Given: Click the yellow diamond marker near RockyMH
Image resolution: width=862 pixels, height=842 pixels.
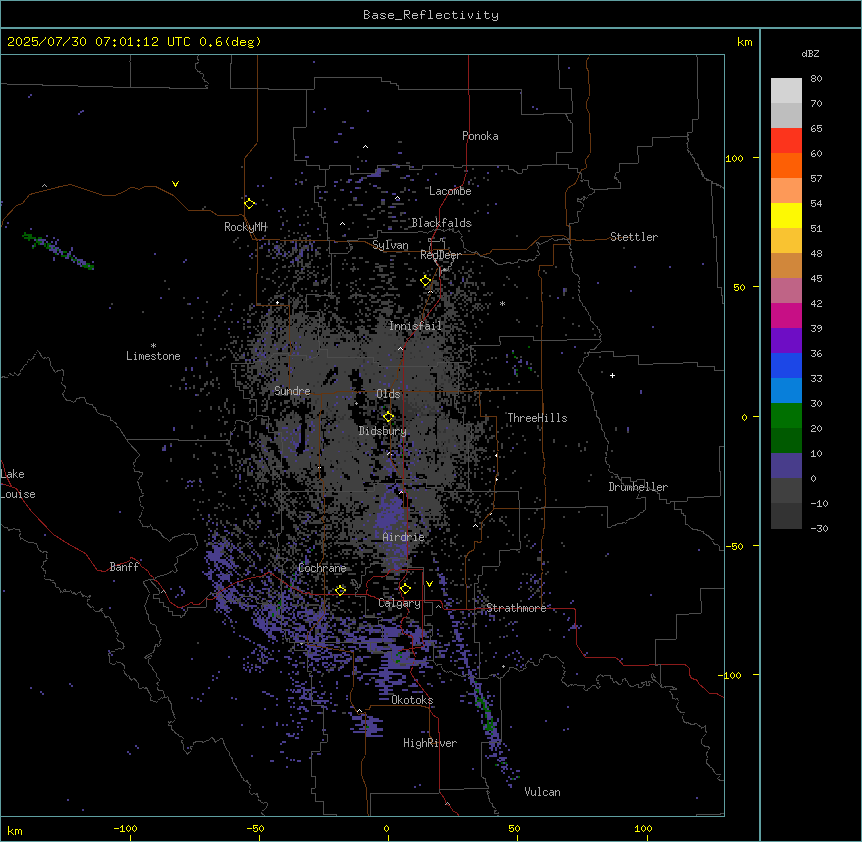Looking at the screenshot, I should click(x=250, y=204).
